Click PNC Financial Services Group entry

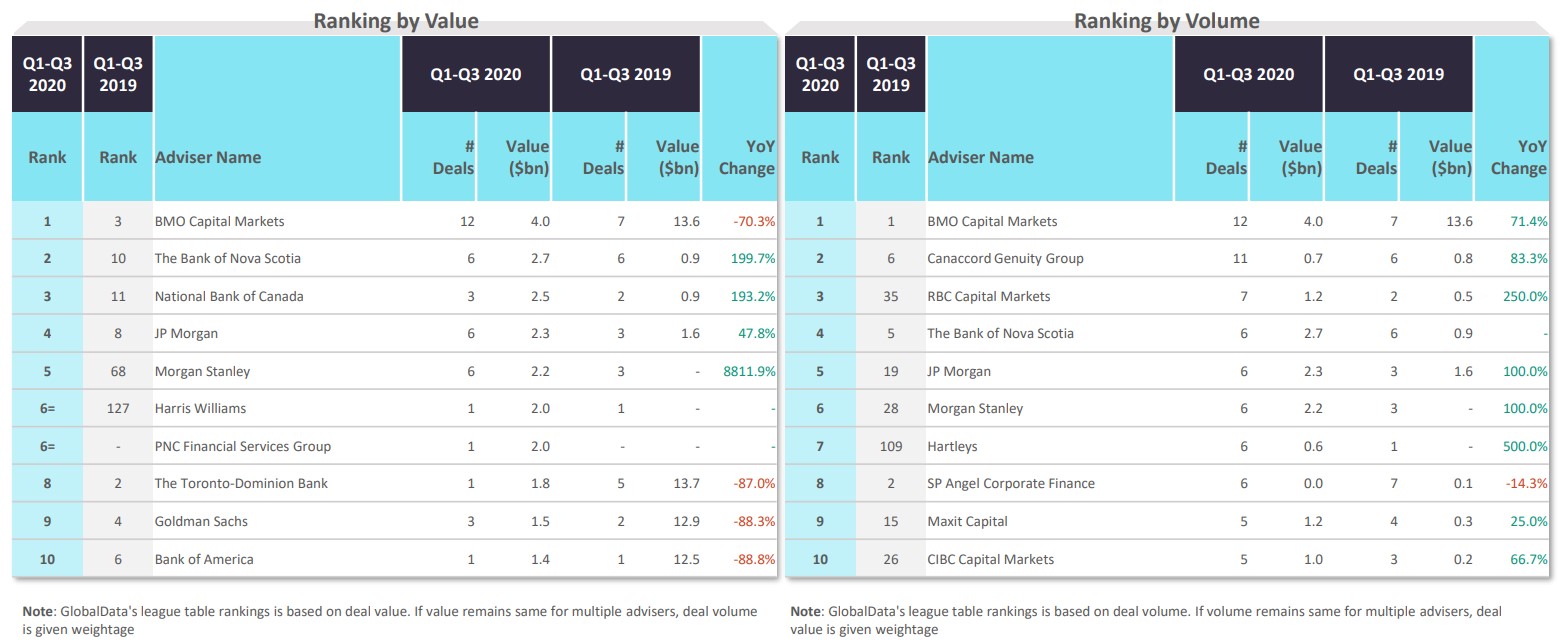coord(242,446)
